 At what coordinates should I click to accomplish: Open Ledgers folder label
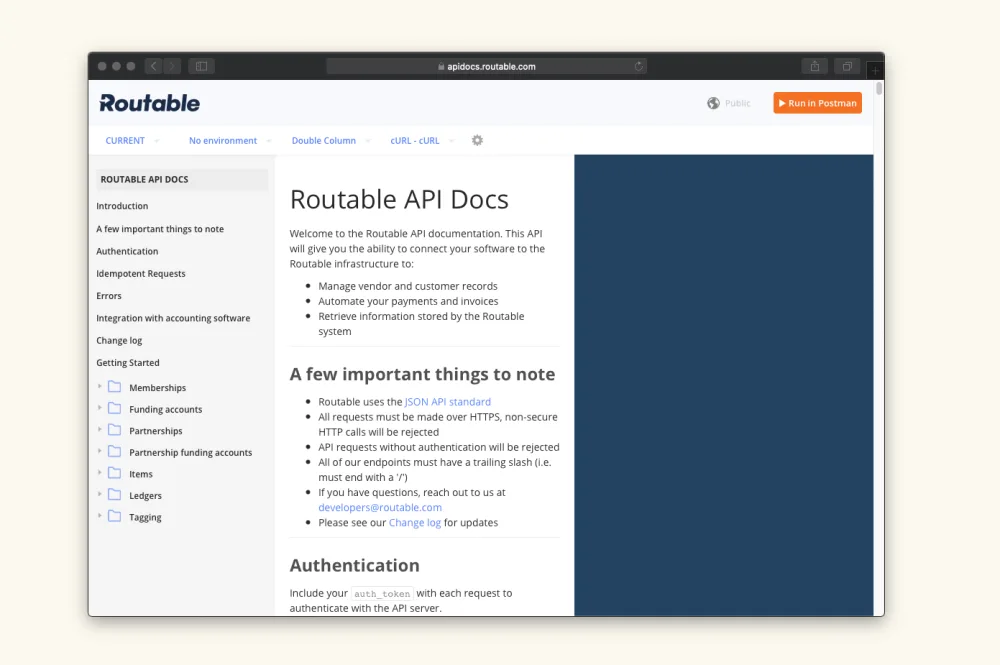click(x=145, y=496)
